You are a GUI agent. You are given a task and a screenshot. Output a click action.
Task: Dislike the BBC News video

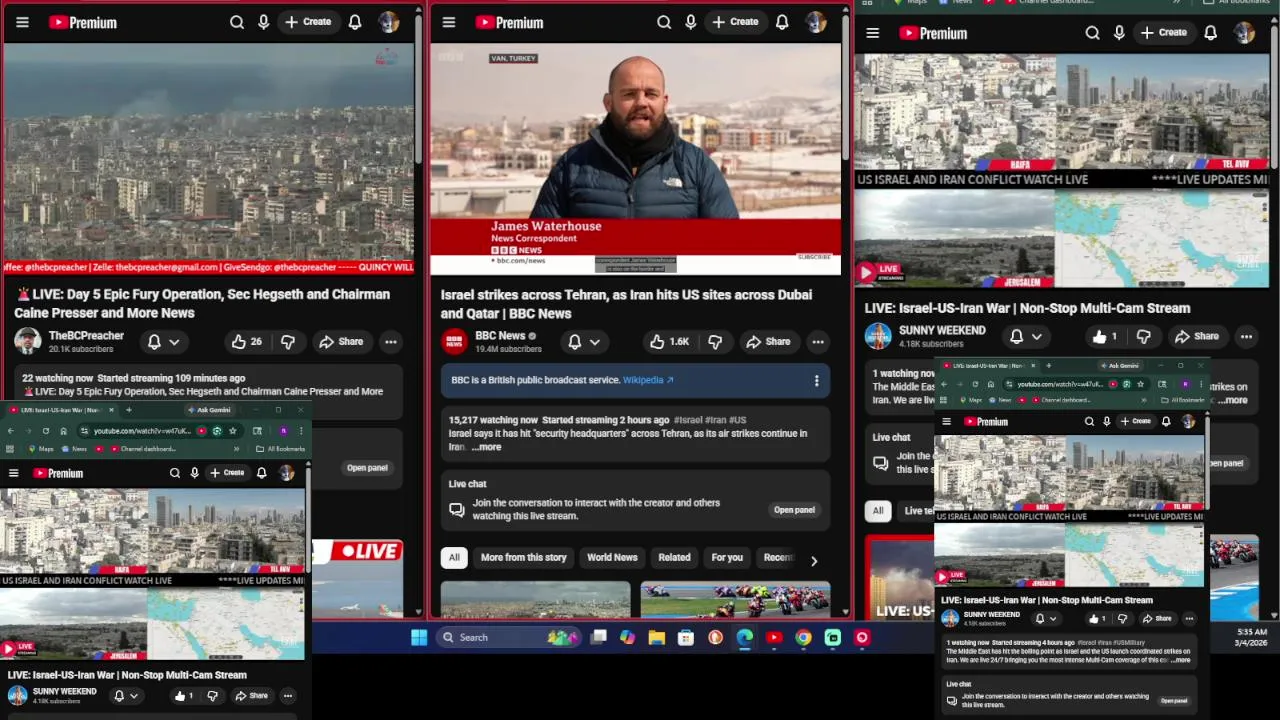click(715, 341)
